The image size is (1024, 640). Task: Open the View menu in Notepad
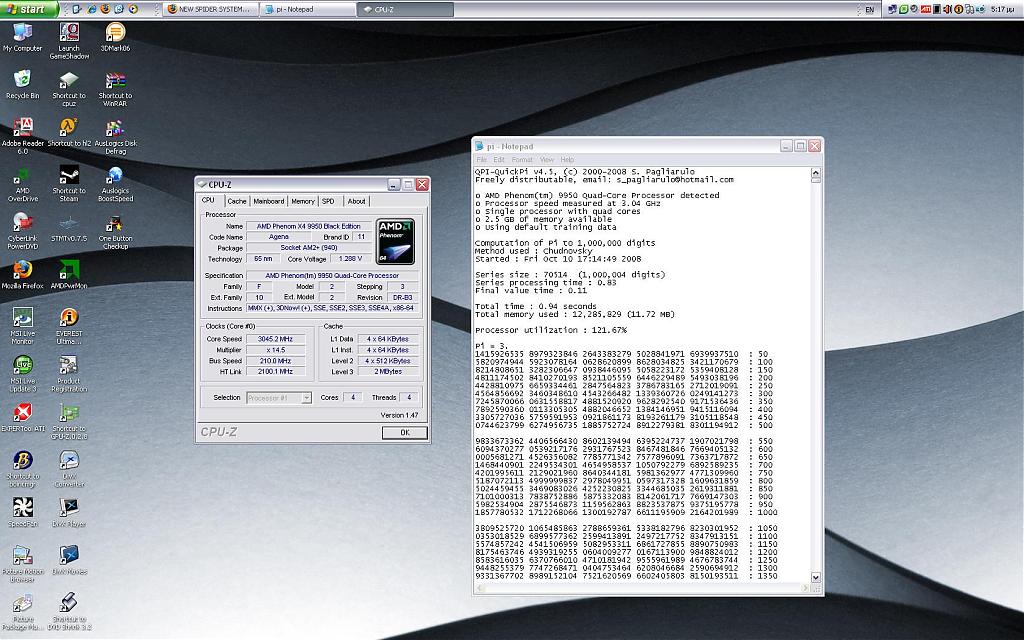point(547,159)
